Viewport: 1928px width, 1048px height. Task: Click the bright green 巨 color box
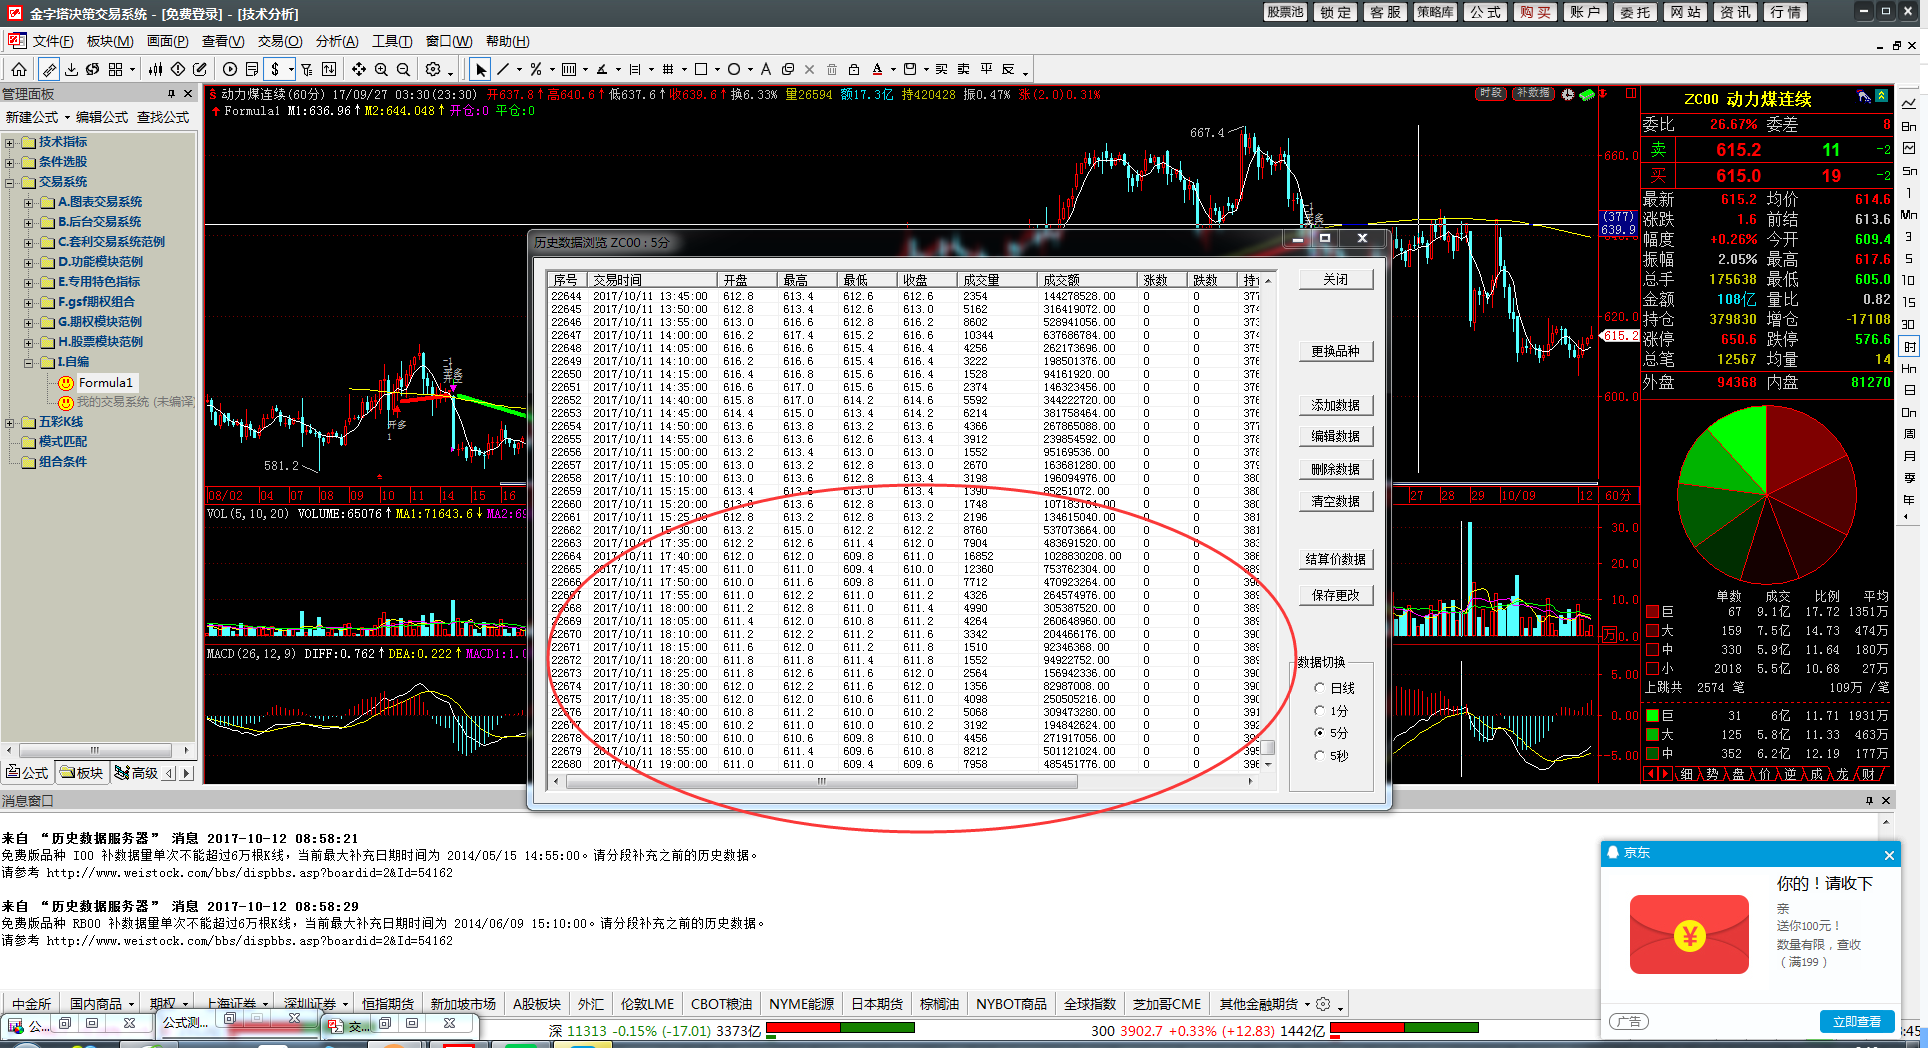(1653, 715)
